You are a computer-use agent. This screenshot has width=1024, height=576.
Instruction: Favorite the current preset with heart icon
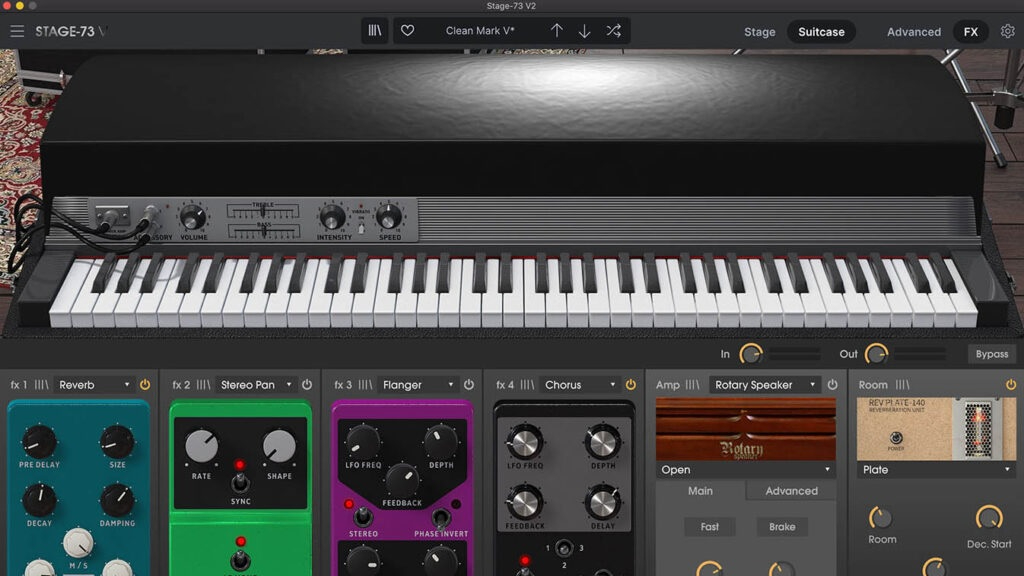tap(408, 31)
